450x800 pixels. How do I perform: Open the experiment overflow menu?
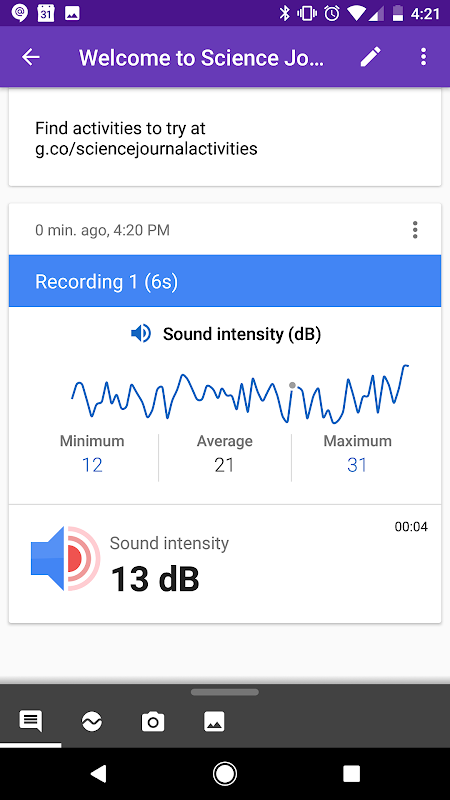tap(423, 57)
